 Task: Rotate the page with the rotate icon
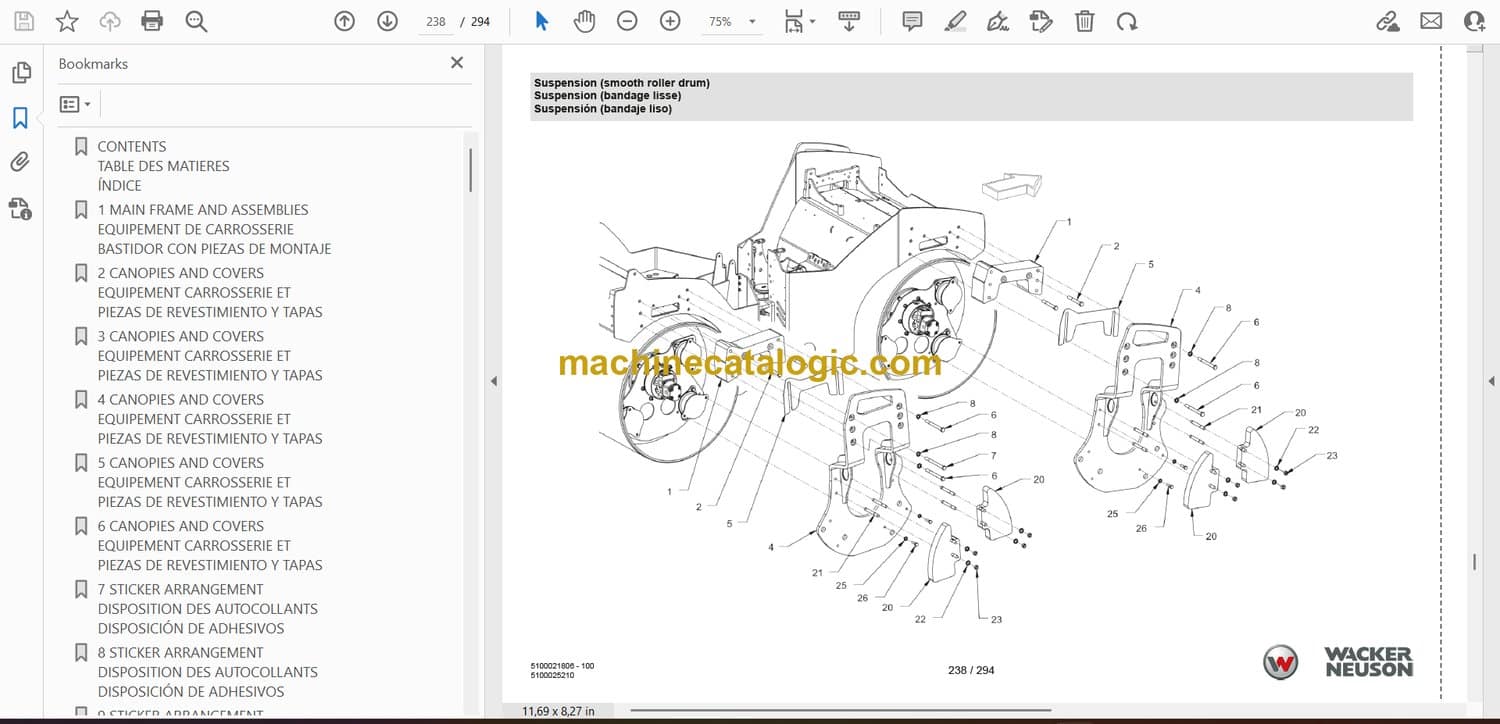click(x=1127, y=21)
